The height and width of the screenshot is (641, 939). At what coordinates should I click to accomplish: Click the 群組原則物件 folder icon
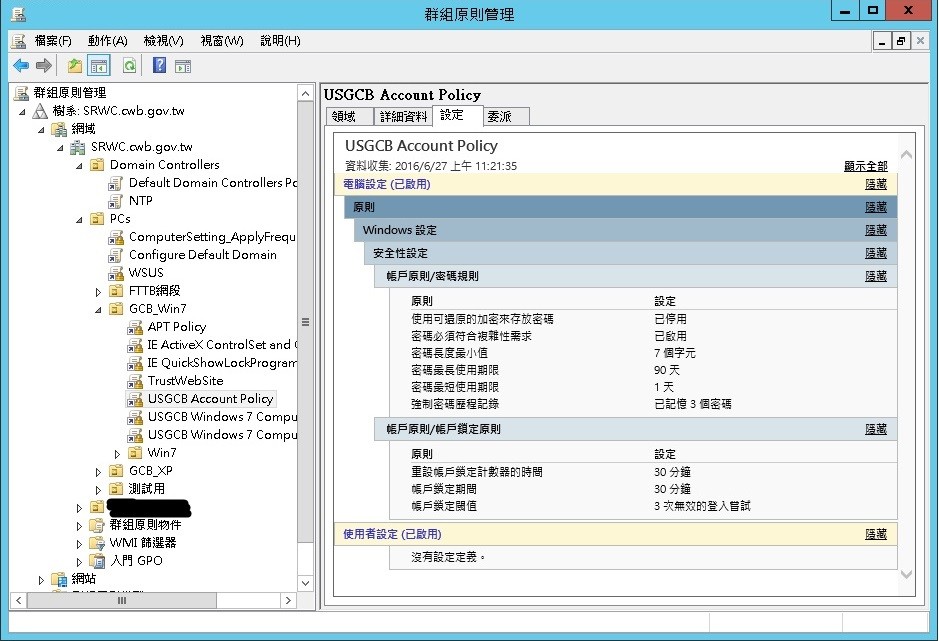[97, 525]
